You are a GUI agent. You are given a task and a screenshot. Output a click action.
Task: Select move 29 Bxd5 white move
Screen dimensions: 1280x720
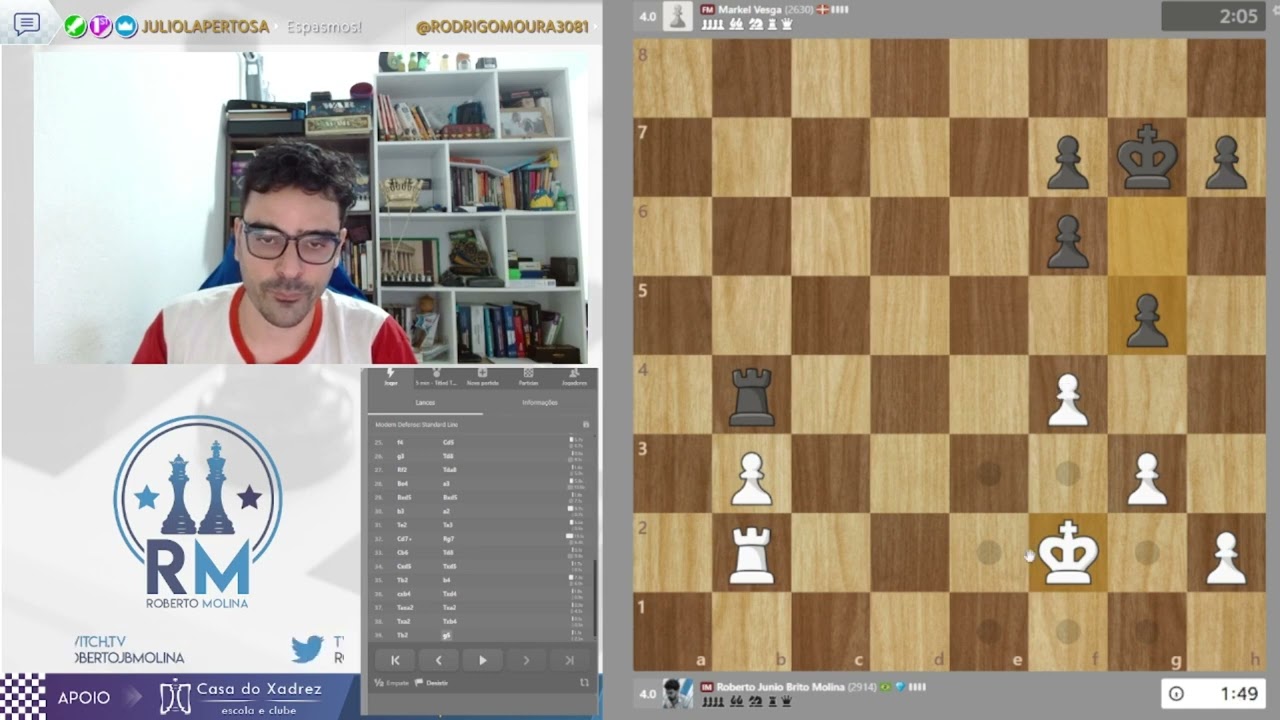pyautogui.click(x=404, y=497)
